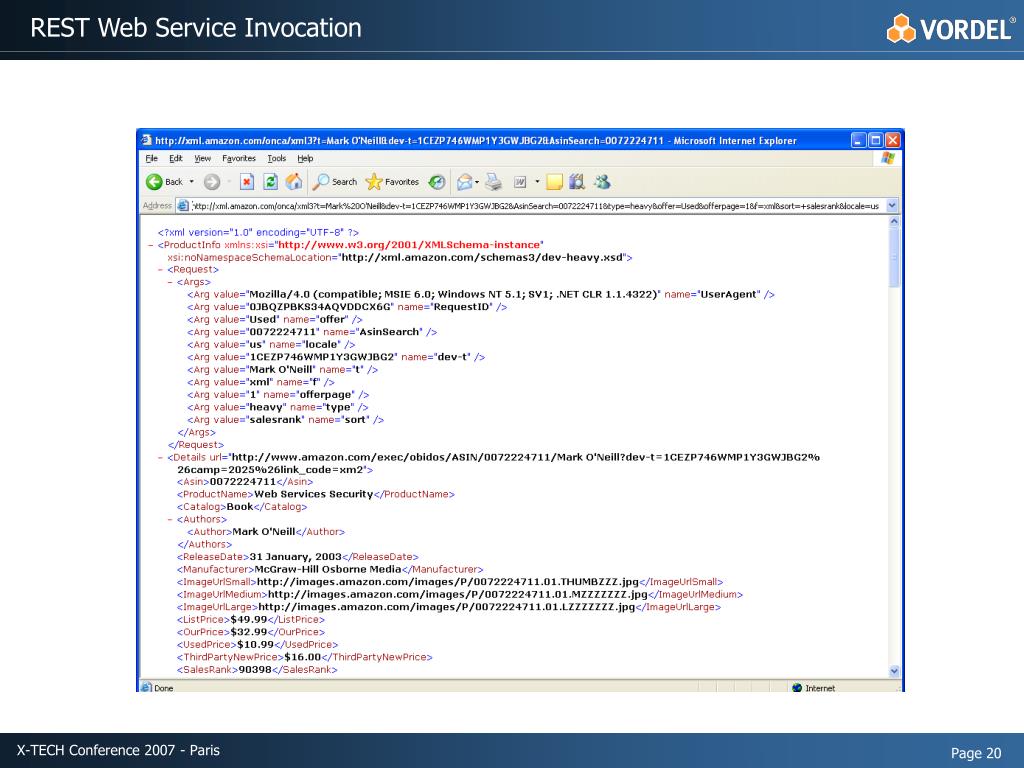Maximize the Internet Explorer window

[x=876, y=140]
